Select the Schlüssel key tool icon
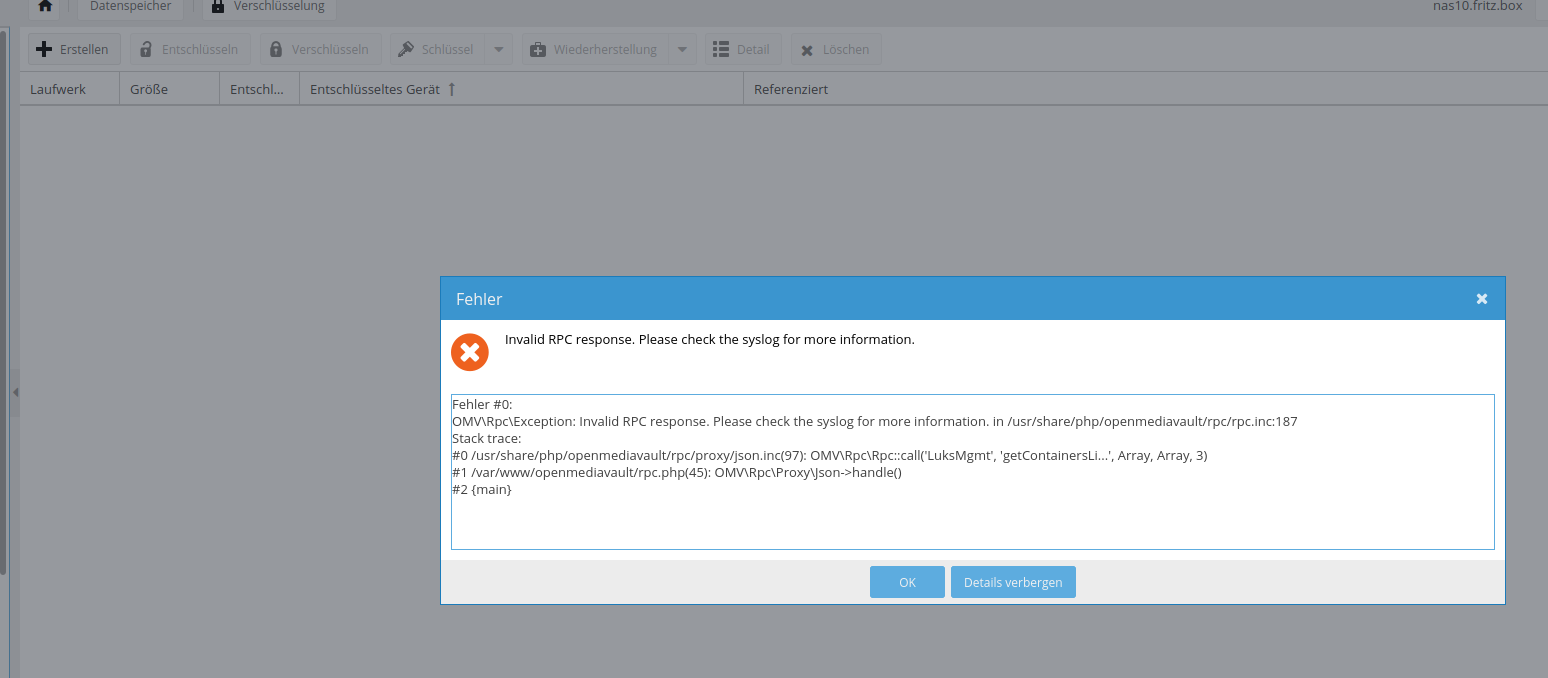This screenshot has height=678, width=1548. pyautogui.click(x=408, y=48)
